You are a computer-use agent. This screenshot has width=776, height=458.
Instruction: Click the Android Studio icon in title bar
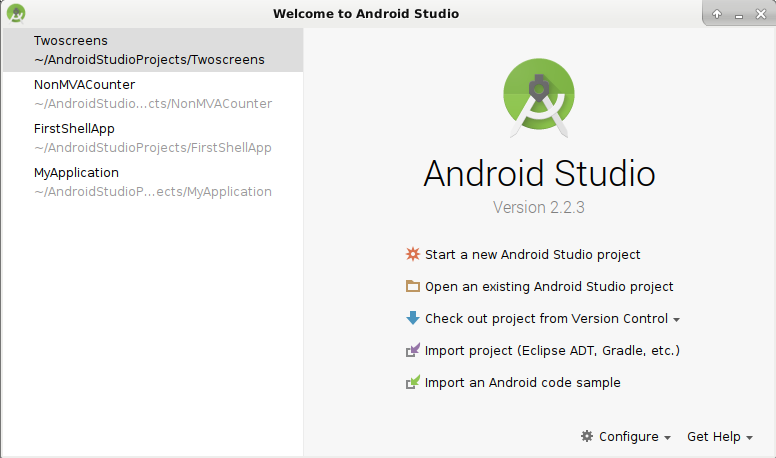click(x=16, y=13)
